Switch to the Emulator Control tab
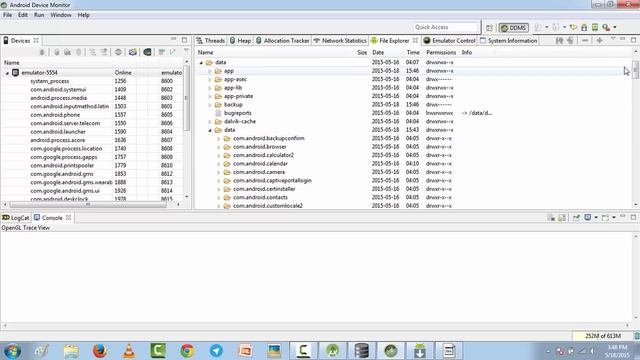 pyautogui.click(x=449, y=40)
